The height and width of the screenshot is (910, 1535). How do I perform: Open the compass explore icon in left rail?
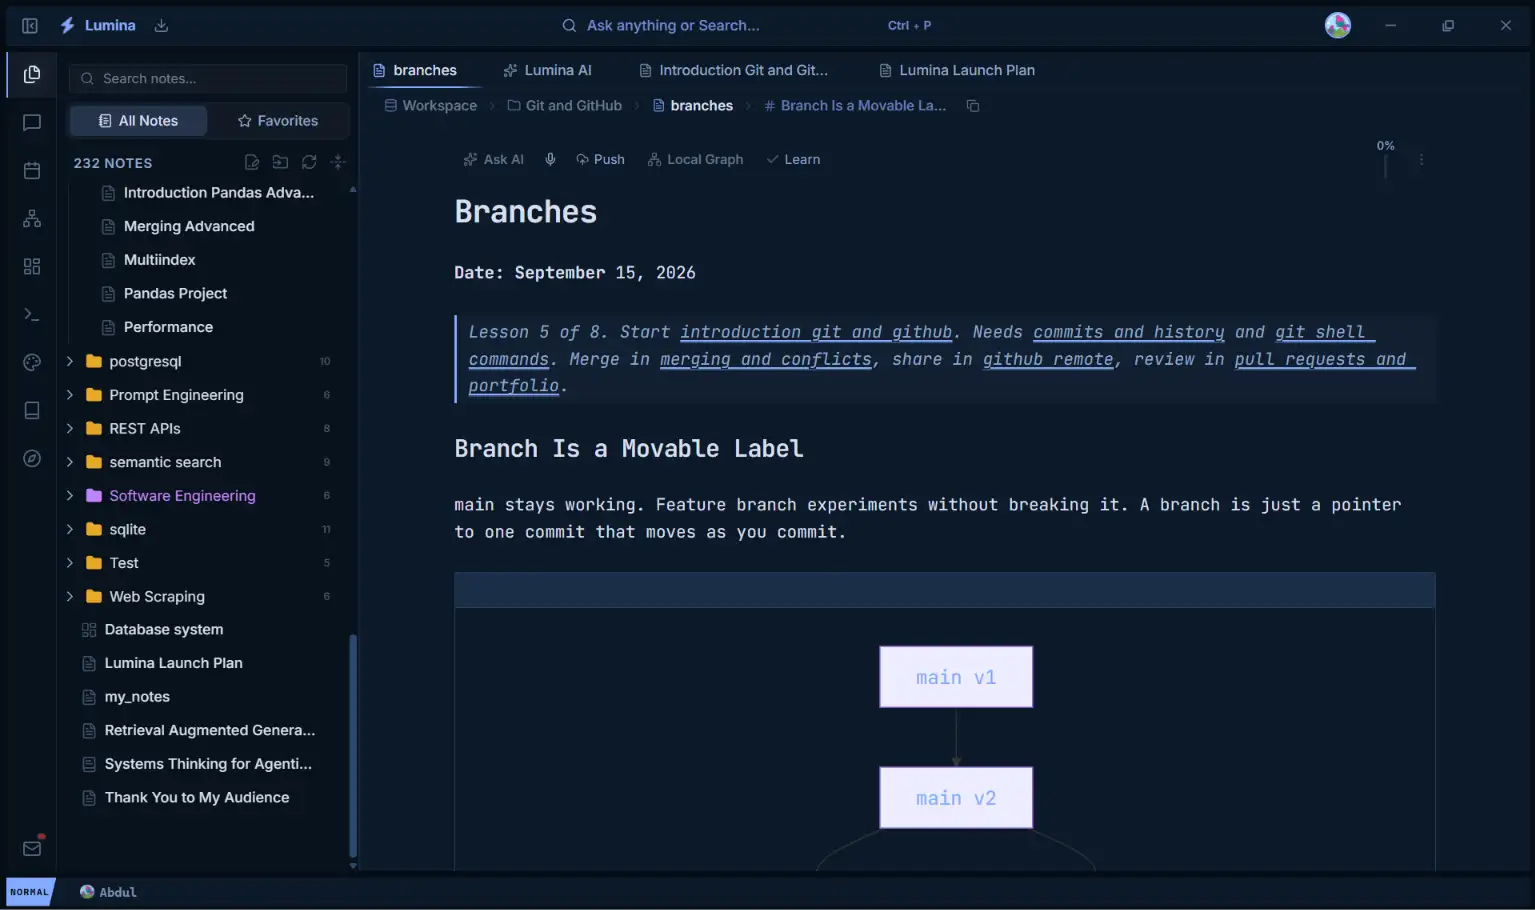click(32, 458)
